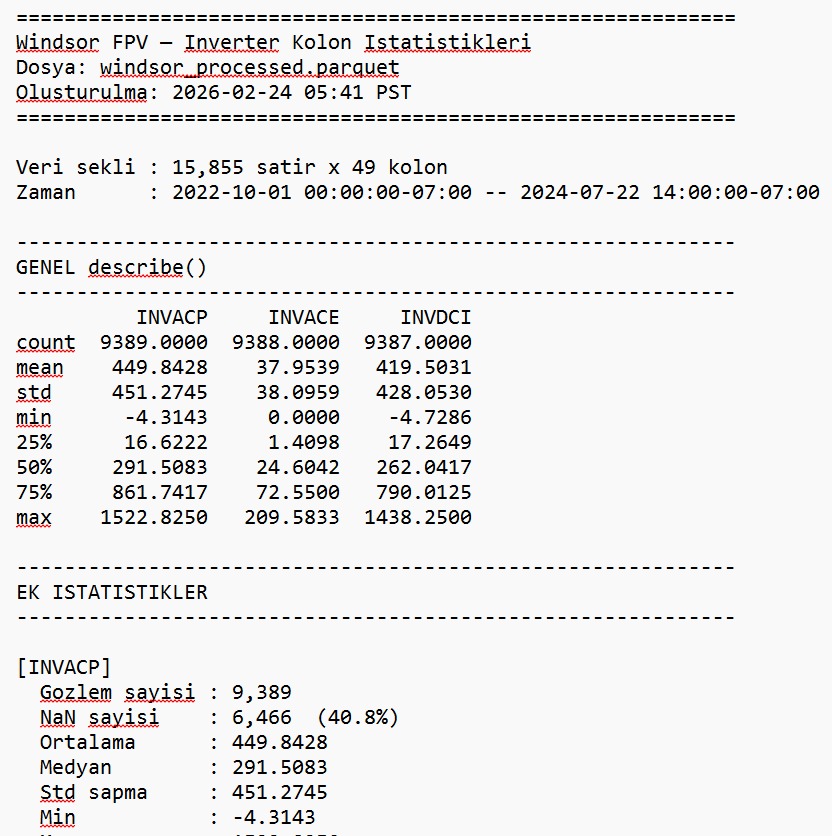Click the INVACE max value 209.5833
The image size is (832, 836).
tap(291, 517)
